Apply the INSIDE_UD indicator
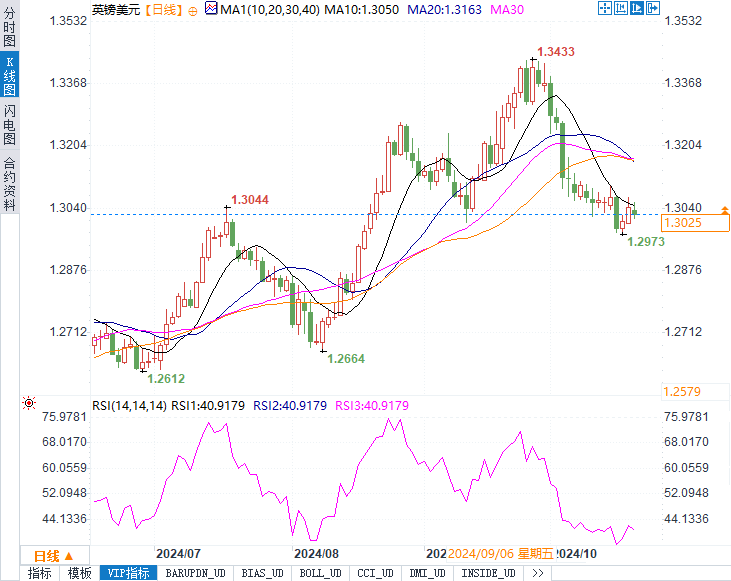This screenshot has height=581, width=731. tap(488, 573)
